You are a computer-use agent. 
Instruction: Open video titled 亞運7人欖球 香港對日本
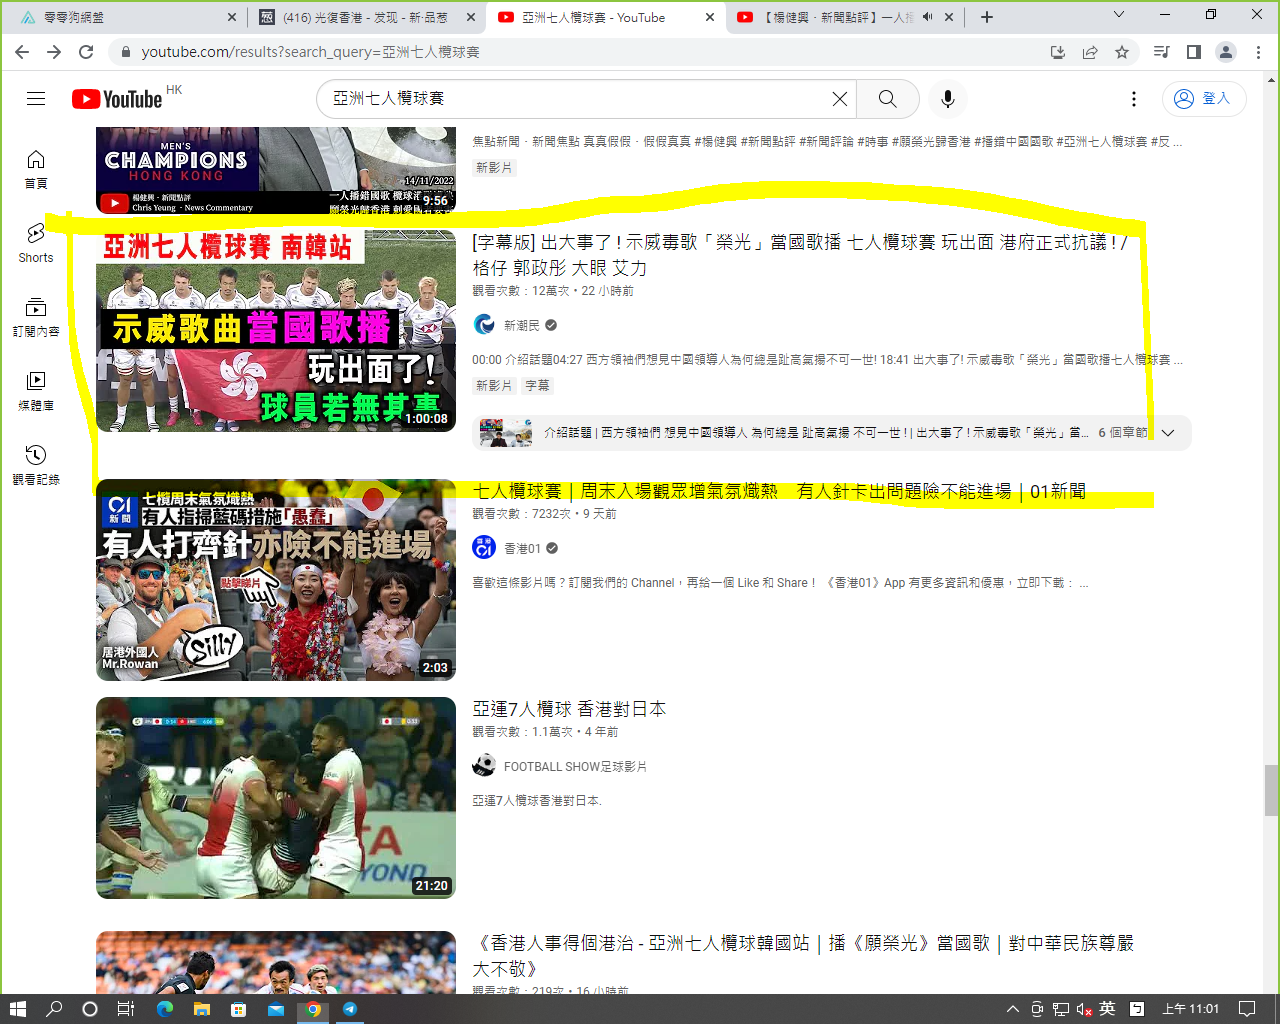coord(569,709)
